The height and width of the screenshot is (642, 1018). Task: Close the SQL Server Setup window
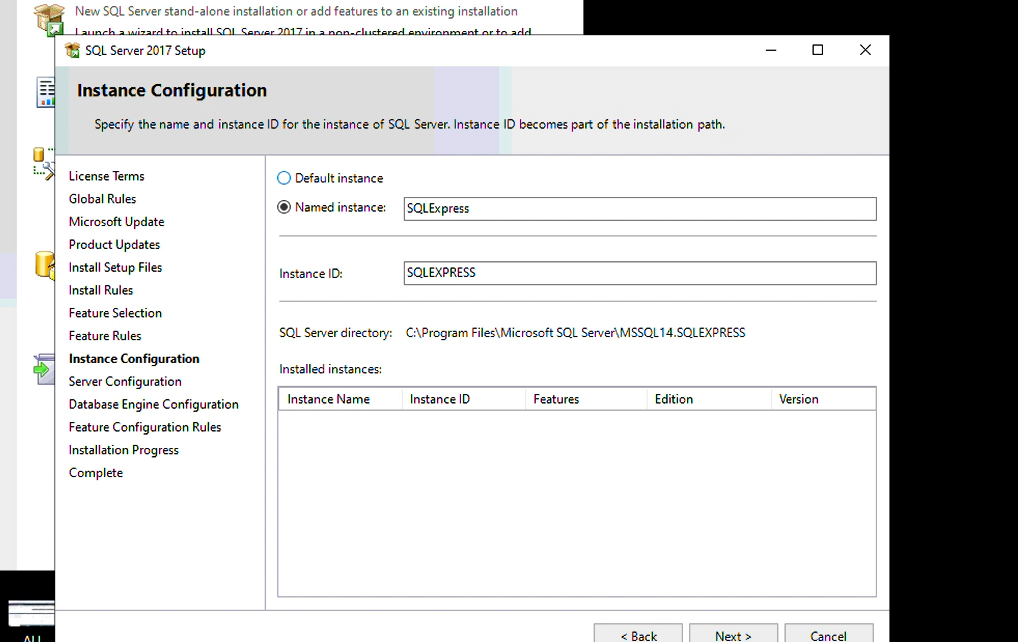click(x=865, y=50)
